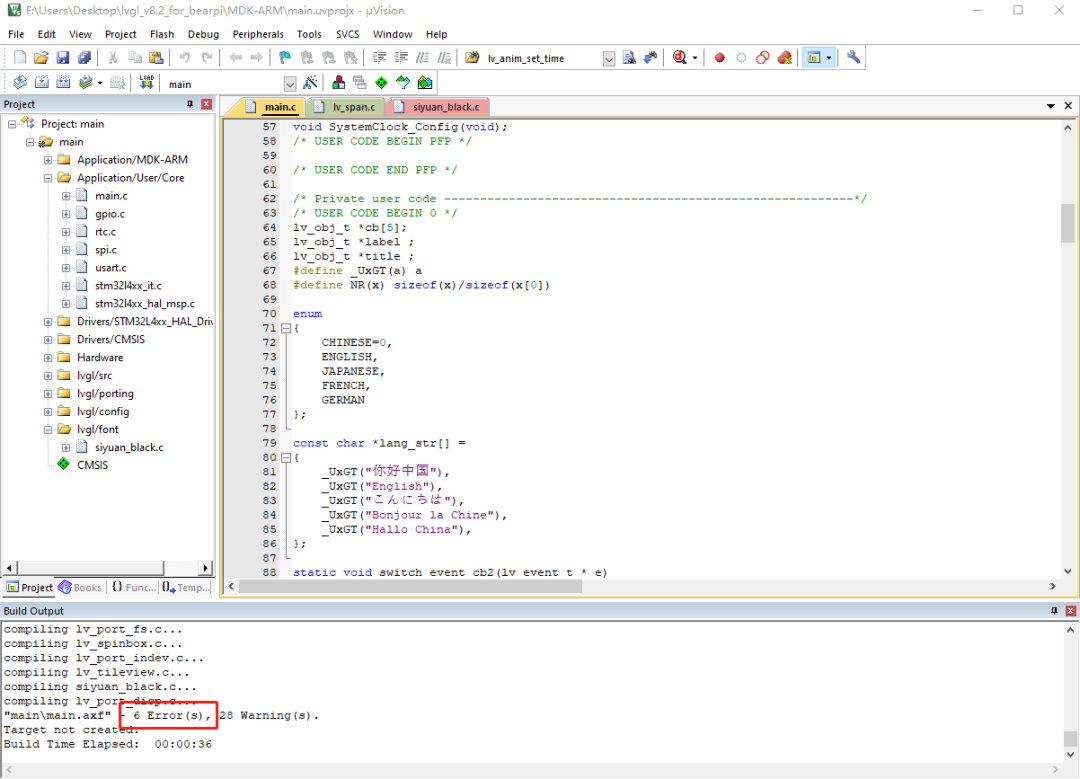The height and width of the screenshot is (779, 1080).
Task: Create a new file with New icon
Action: point(20,58)
